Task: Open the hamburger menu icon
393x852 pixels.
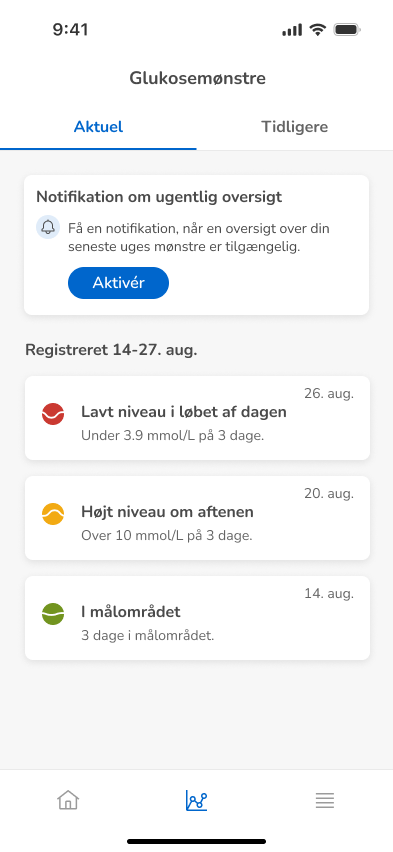Action: tap(325, 800)
